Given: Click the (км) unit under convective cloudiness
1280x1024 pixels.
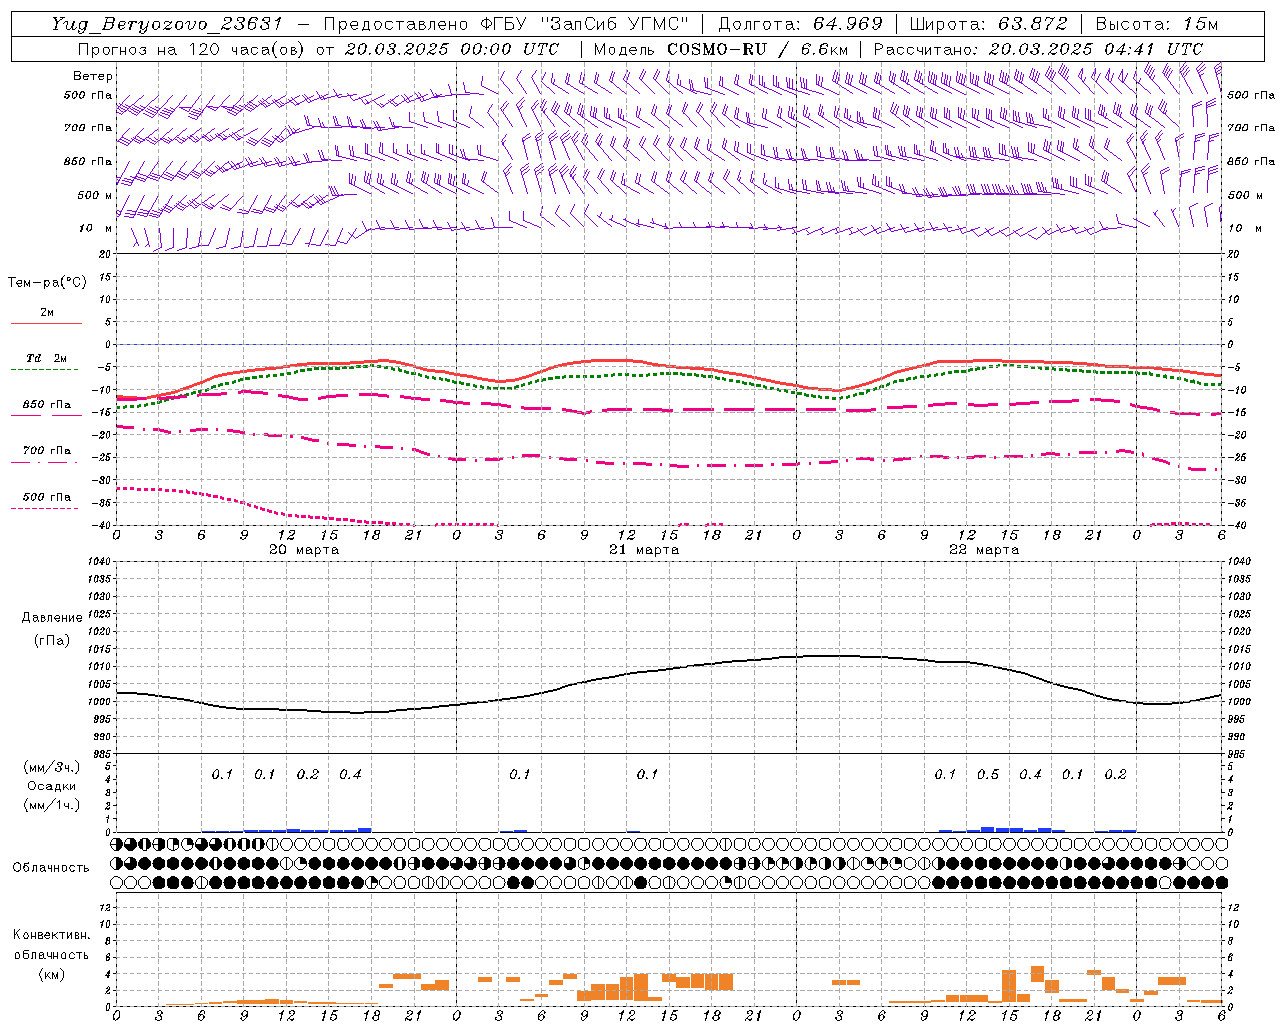Looking at the screenshot, I should click(51, 974).
